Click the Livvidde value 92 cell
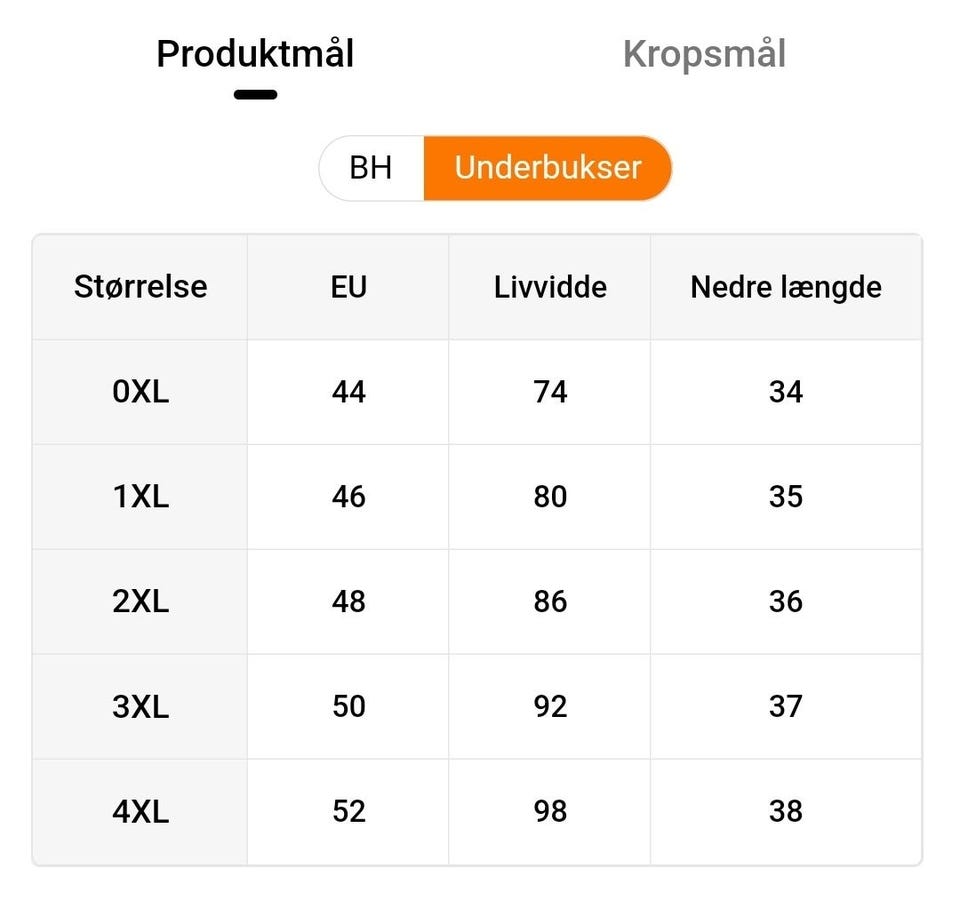960x900 pixels. 550,707
